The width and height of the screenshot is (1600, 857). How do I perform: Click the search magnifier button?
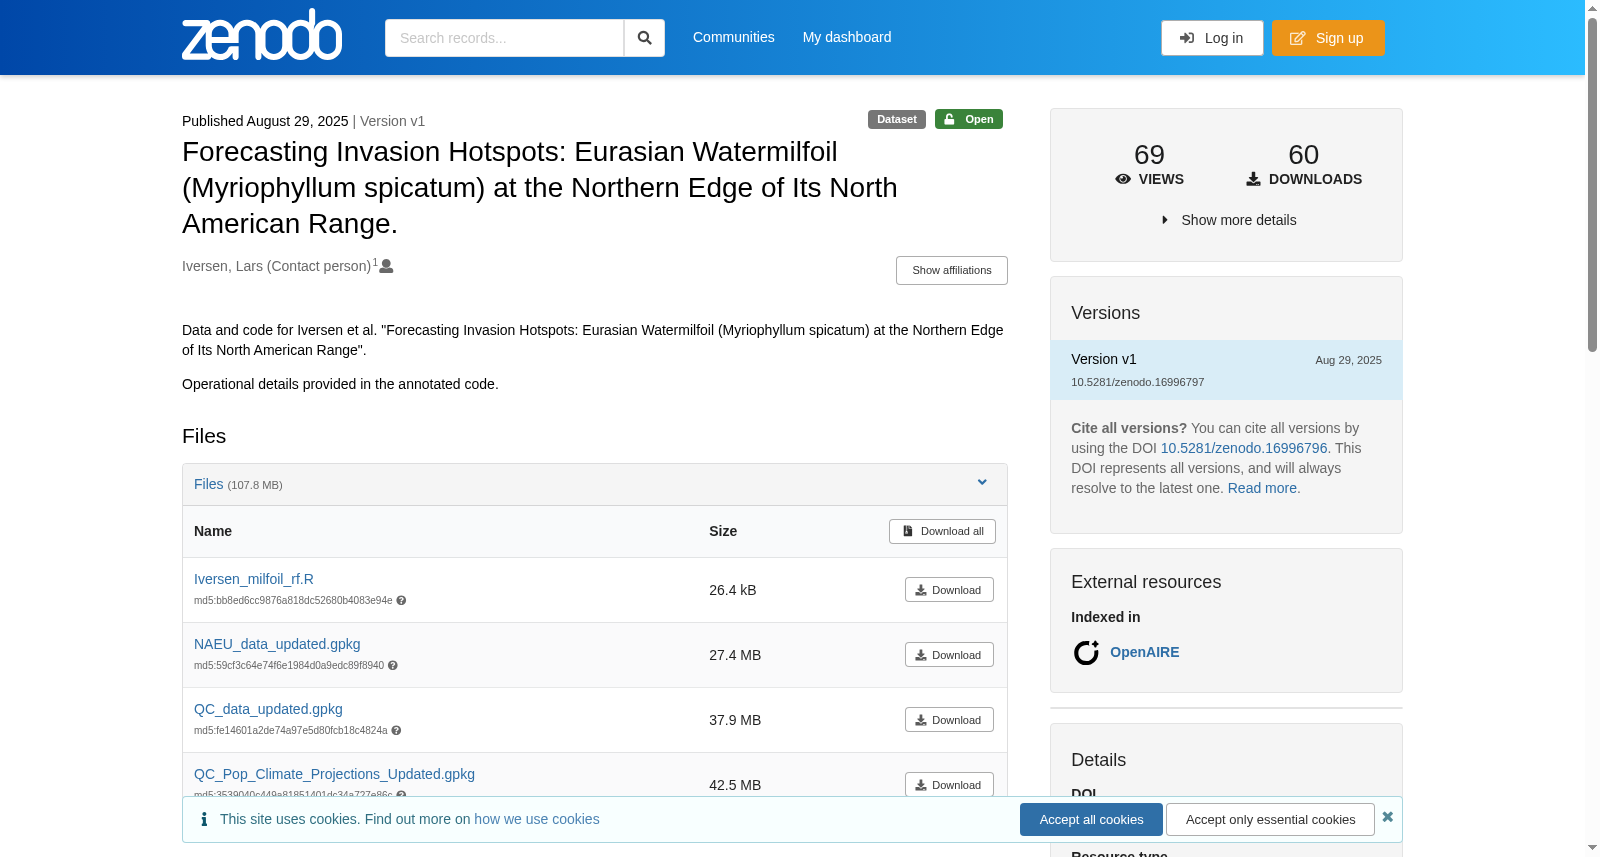point(645,38)
